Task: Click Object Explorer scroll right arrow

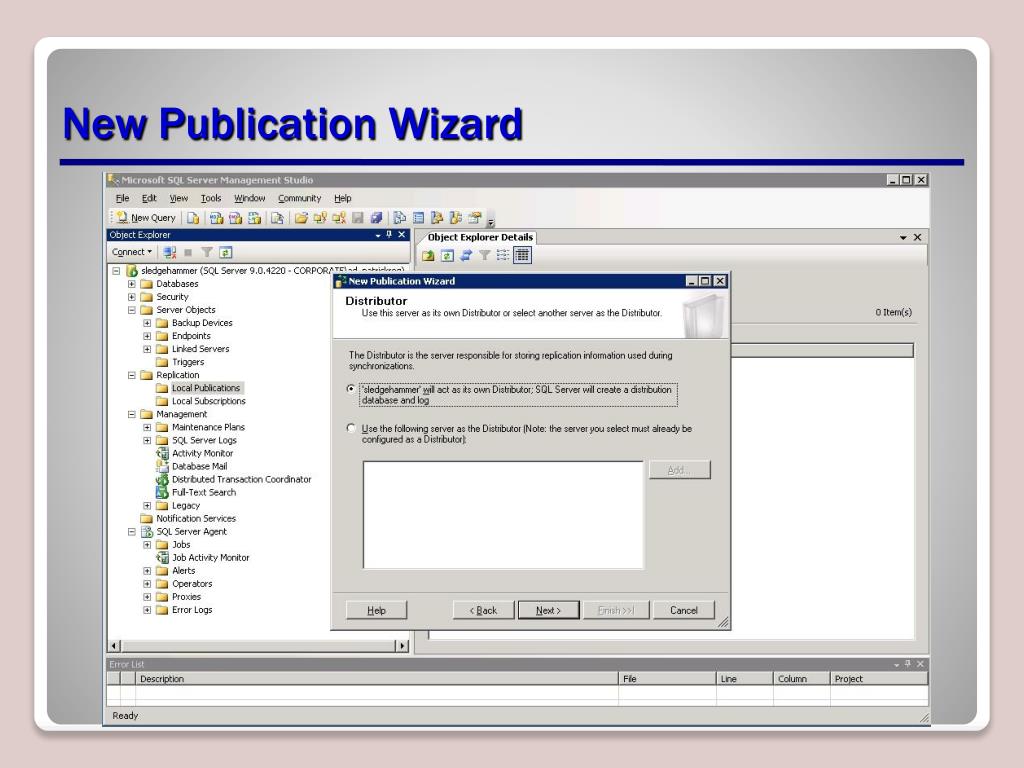Action: (402, 646)
